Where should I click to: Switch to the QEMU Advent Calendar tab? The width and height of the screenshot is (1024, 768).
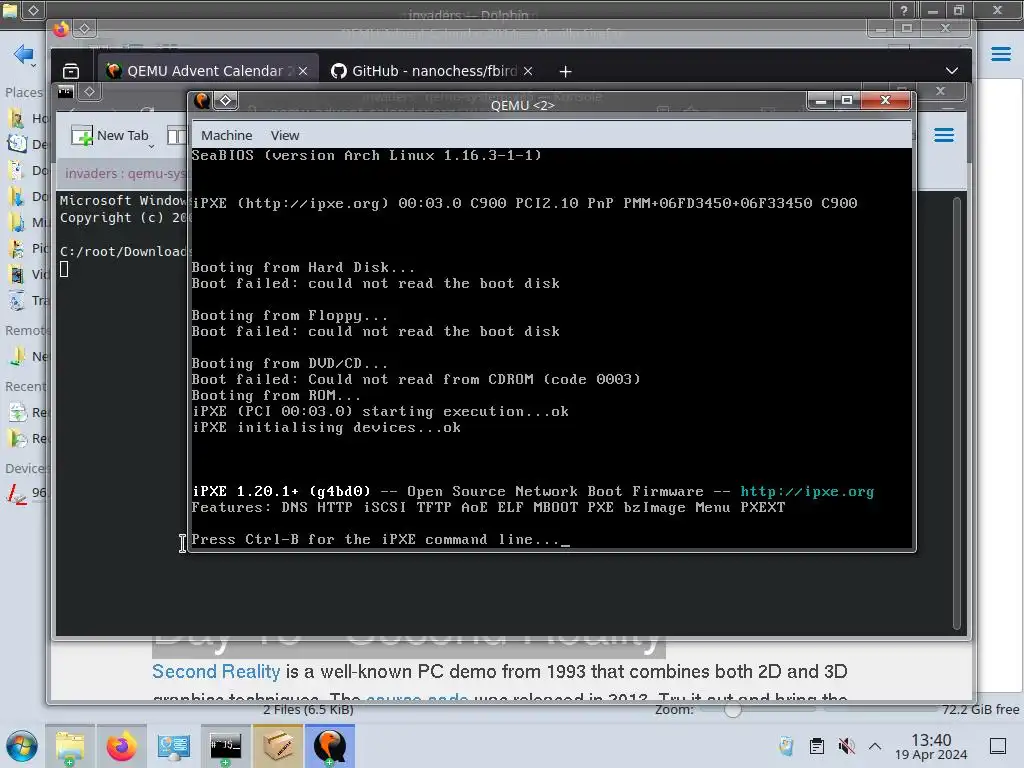coord(208,71)
